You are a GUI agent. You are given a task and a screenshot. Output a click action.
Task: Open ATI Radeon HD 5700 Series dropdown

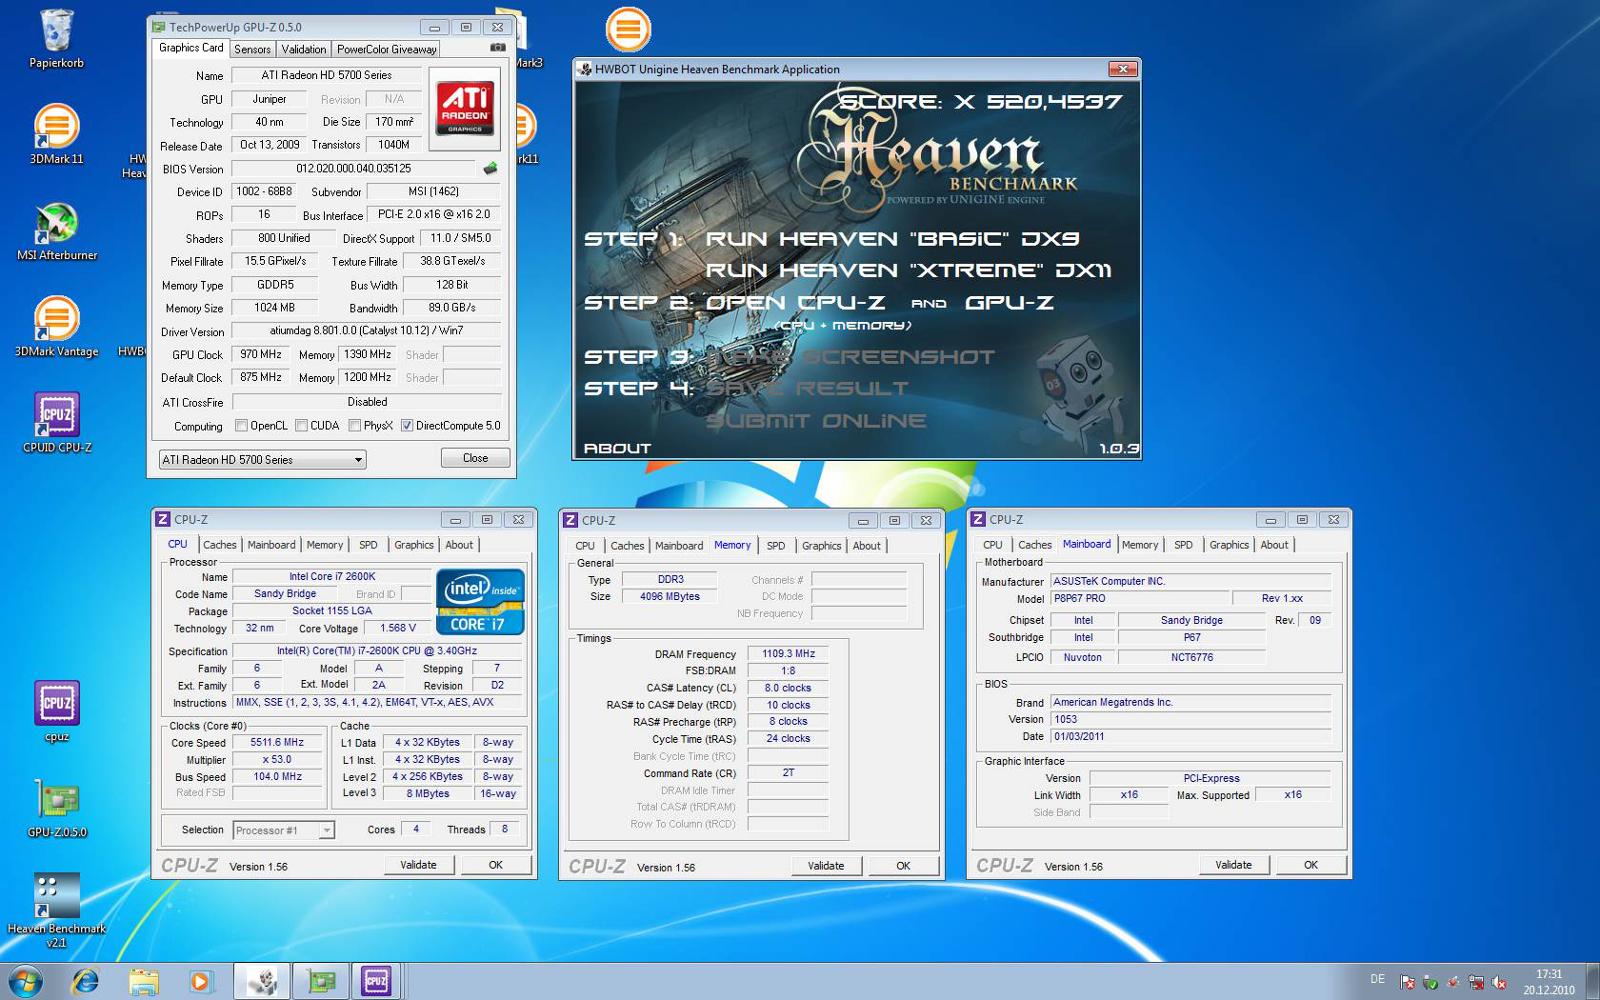(262, 459)
